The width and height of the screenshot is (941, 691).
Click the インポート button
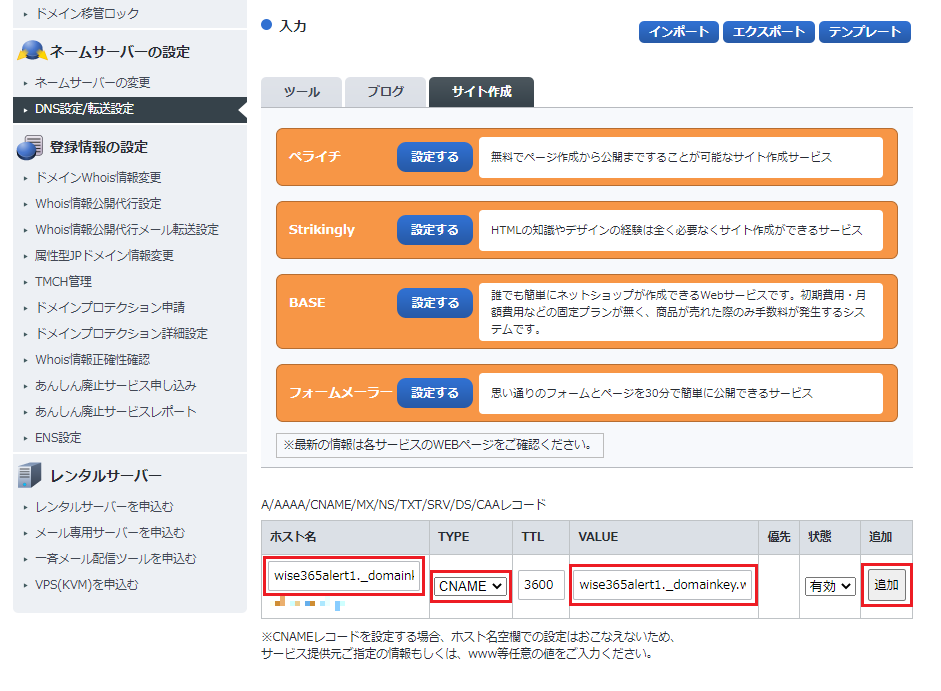(x=679, y=32)
